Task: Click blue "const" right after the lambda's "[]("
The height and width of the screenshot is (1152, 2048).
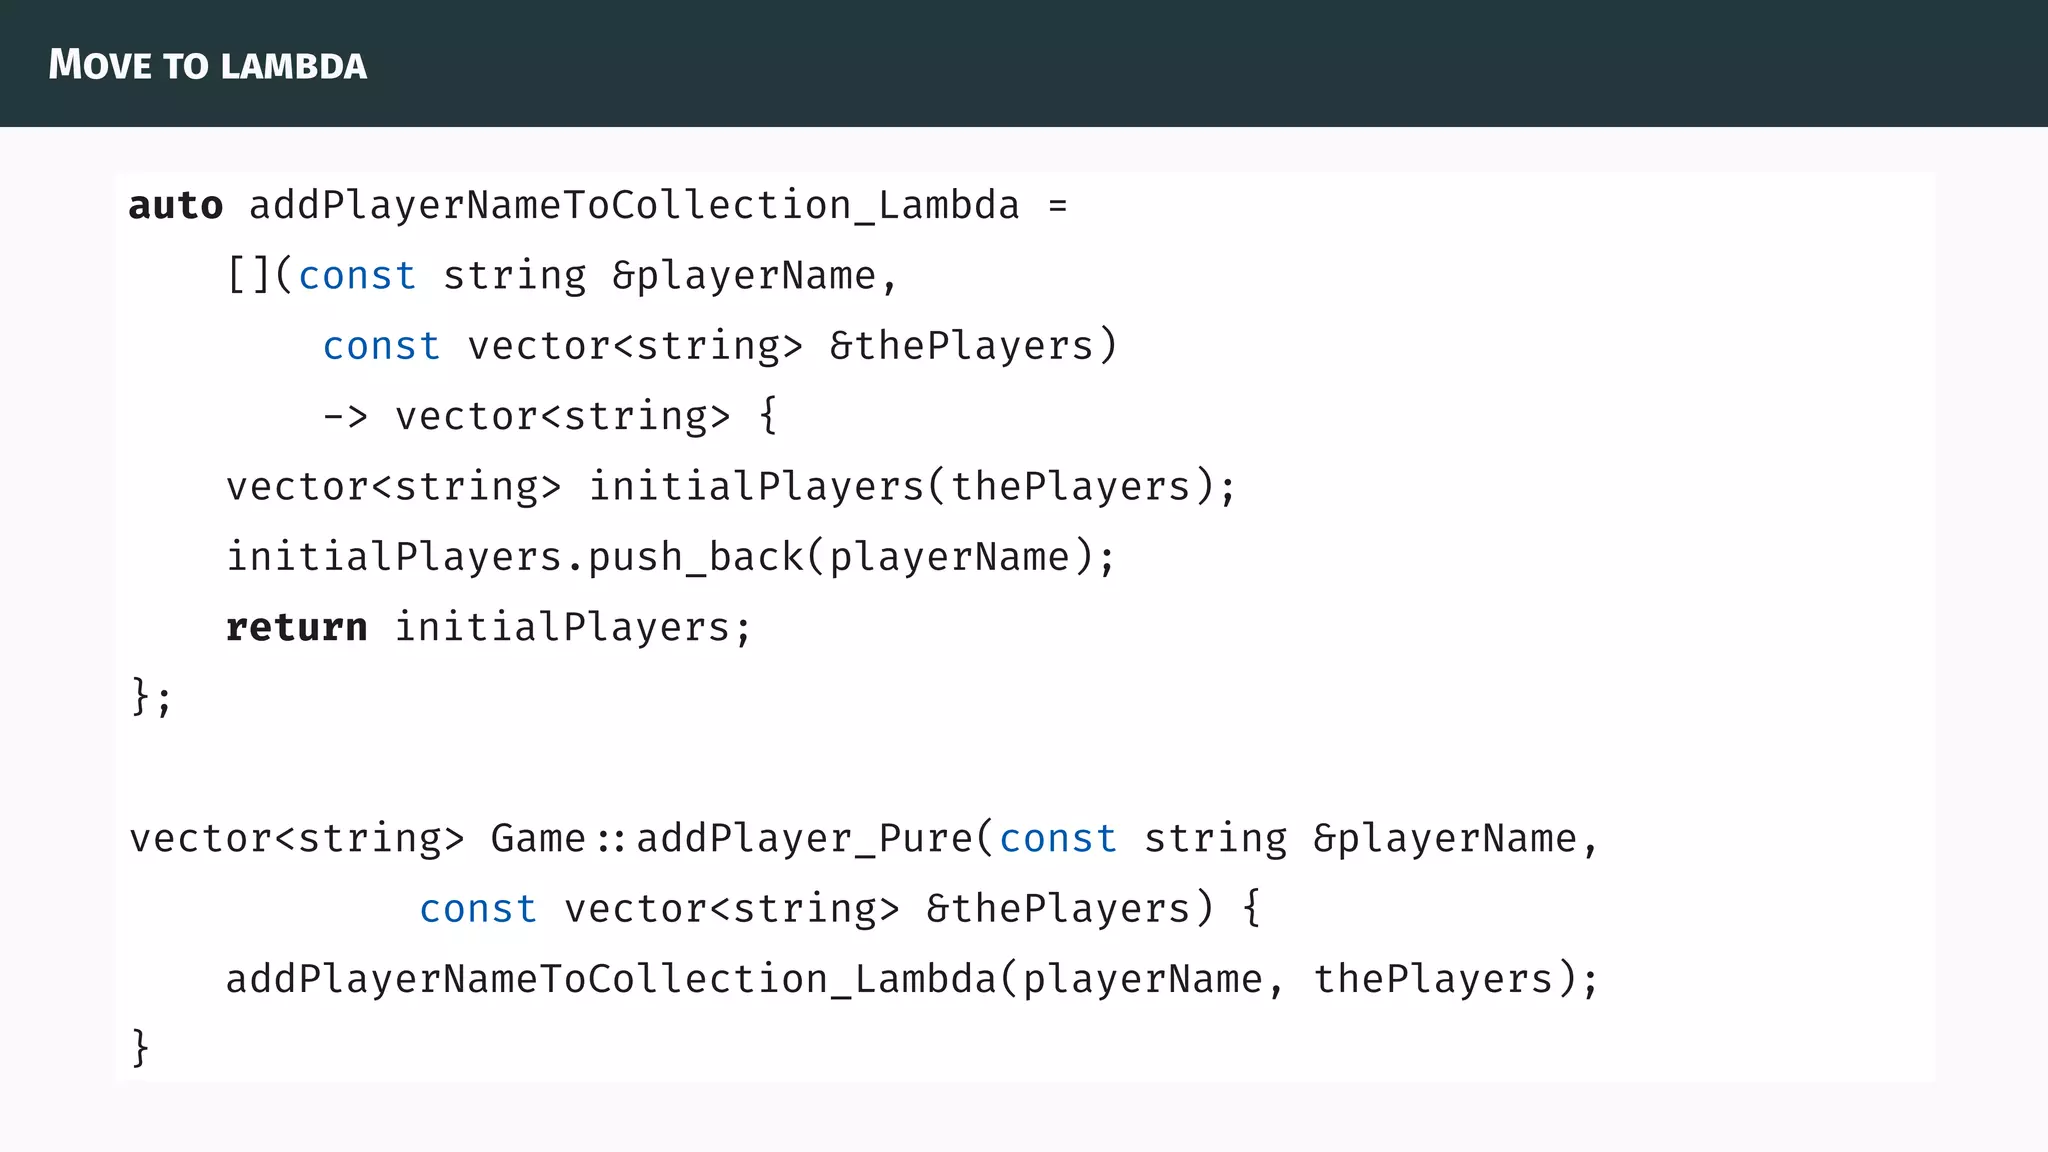Action: [357, 276]
